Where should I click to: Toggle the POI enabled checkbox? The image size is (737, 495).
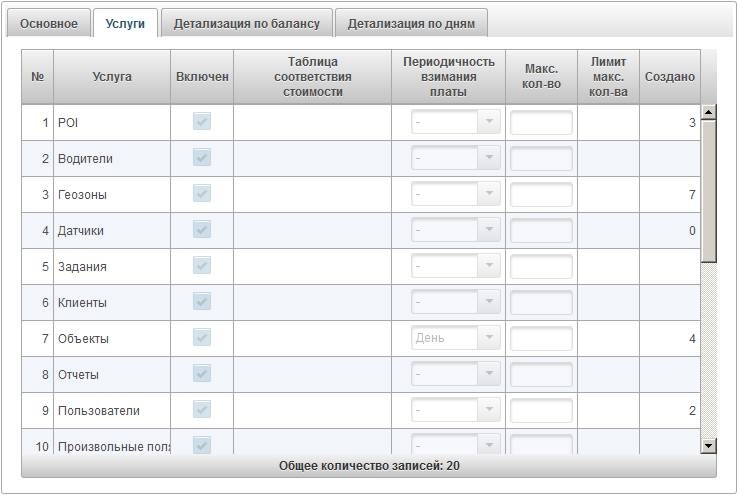click(202, 122)
